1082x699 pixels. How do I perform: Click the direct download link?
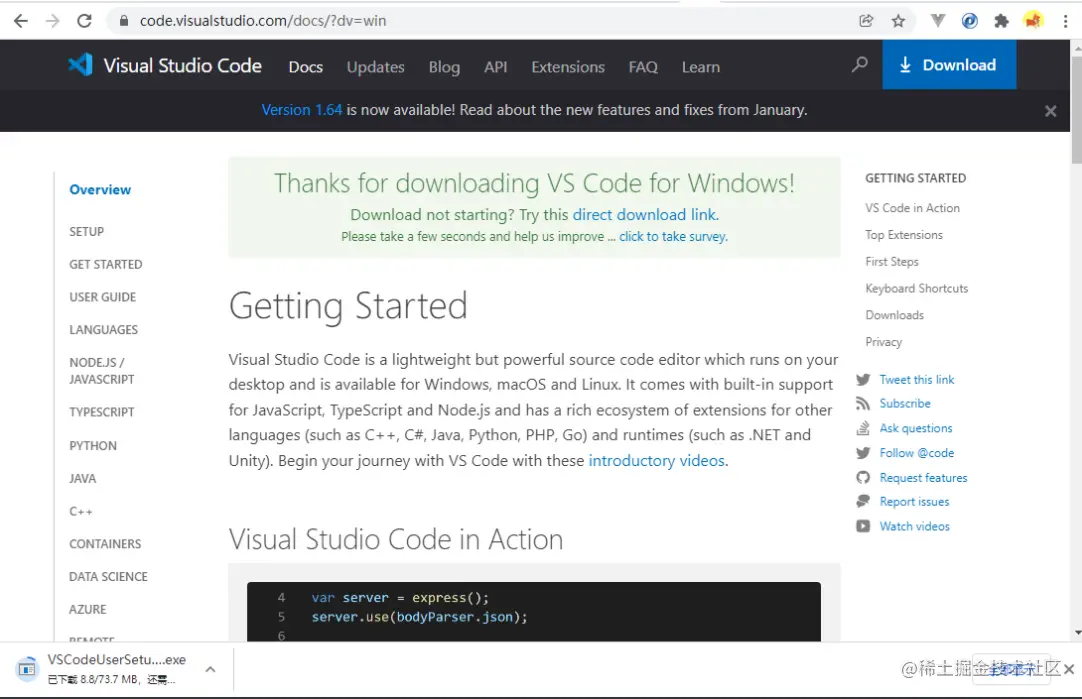pyautogui.click(x=646, y=215)
